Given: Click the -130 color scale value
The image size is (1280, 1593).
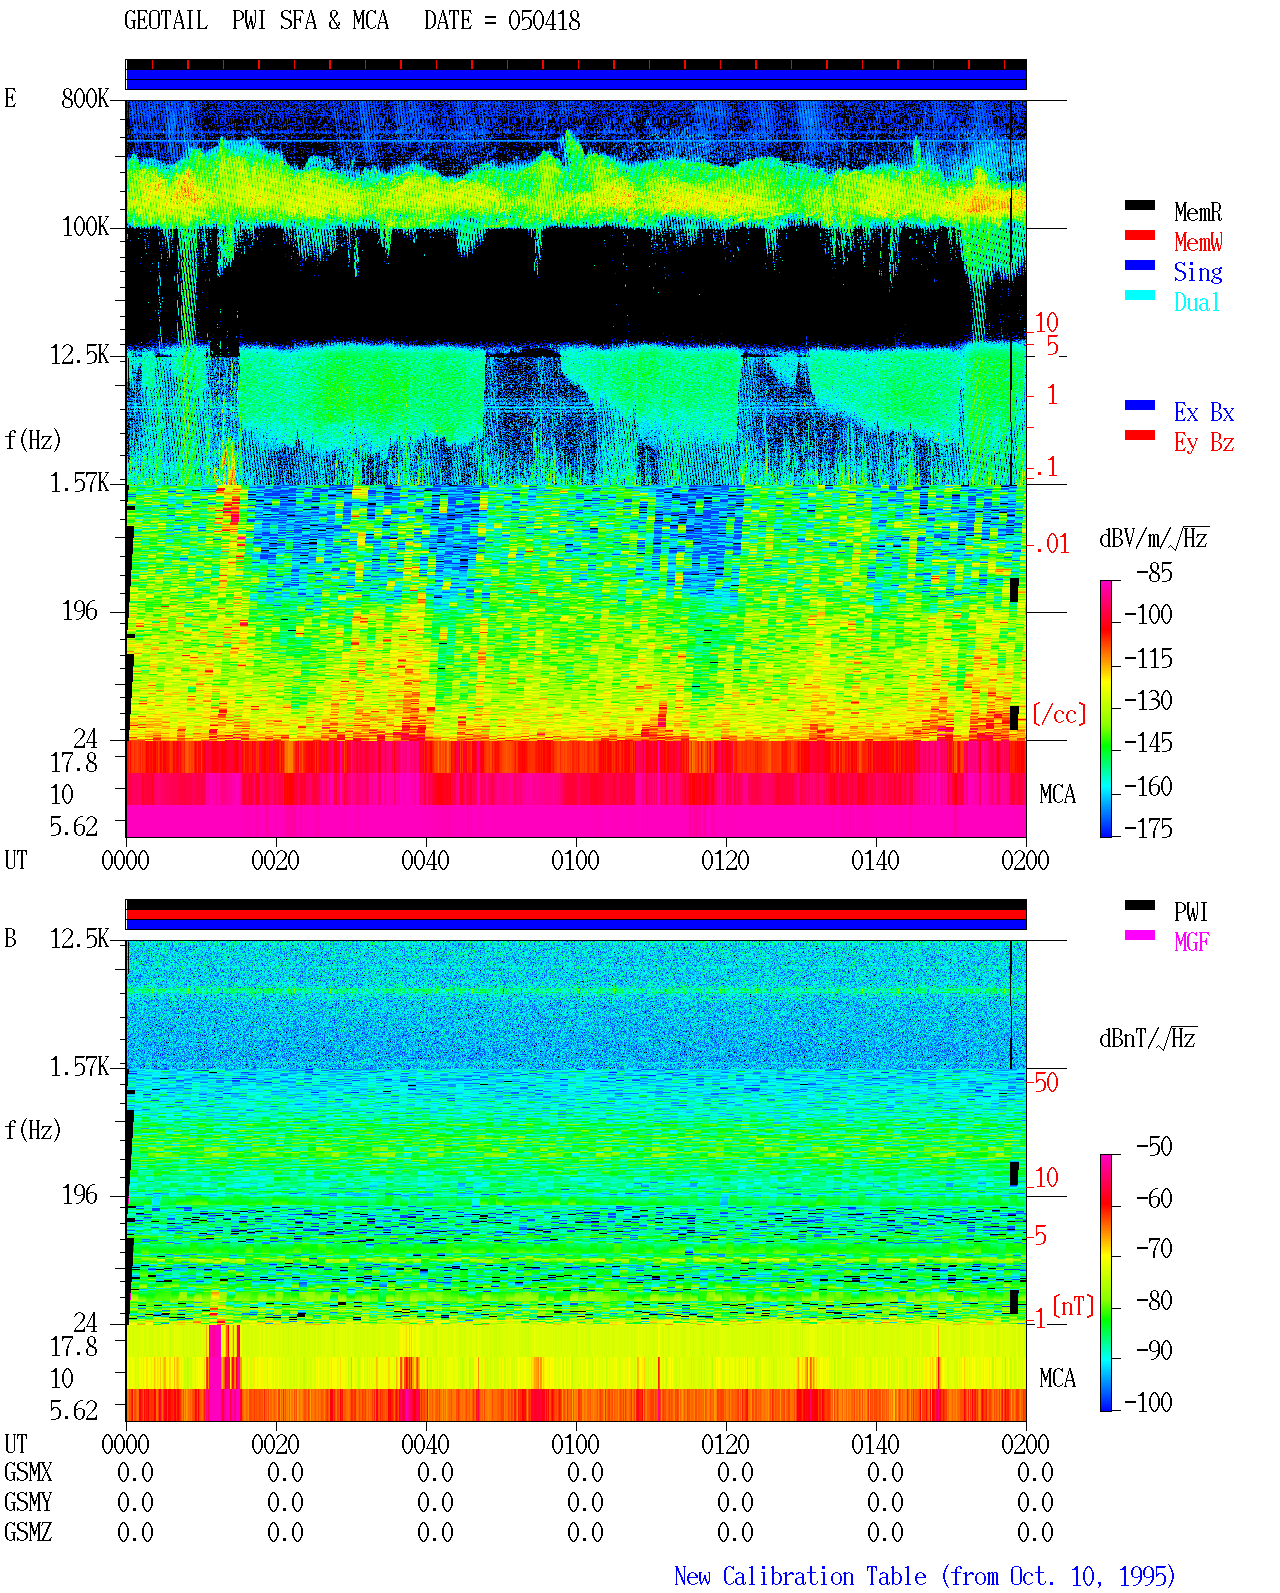Looking at the screenshot, I should pyautogui.click(x=1148, y=701).
